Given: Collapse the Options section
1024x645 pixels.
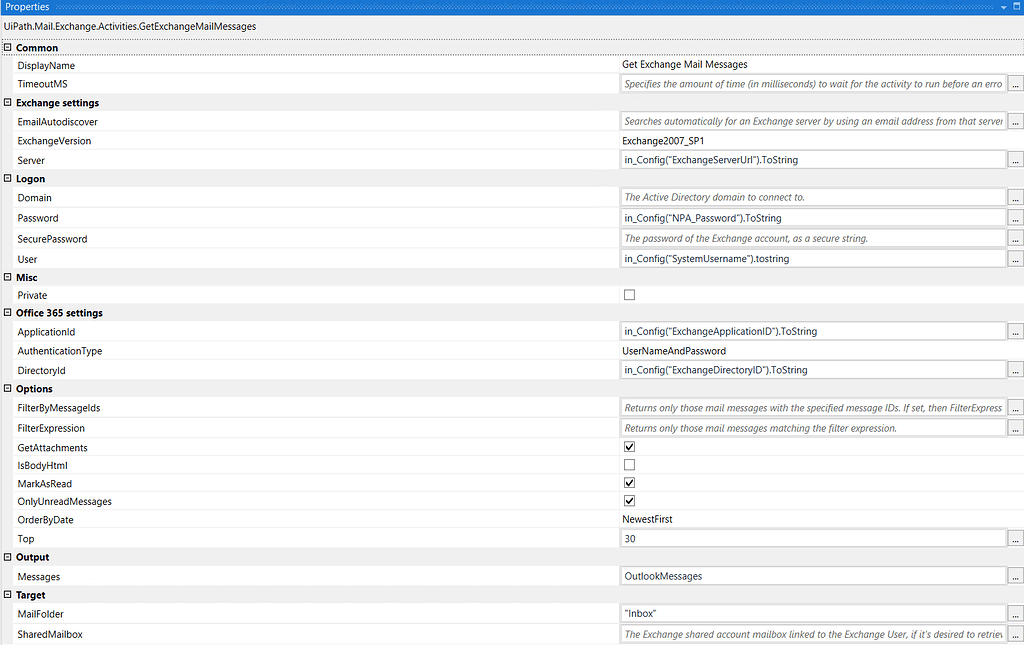Looking at the screenshot, I should [8, 388].
